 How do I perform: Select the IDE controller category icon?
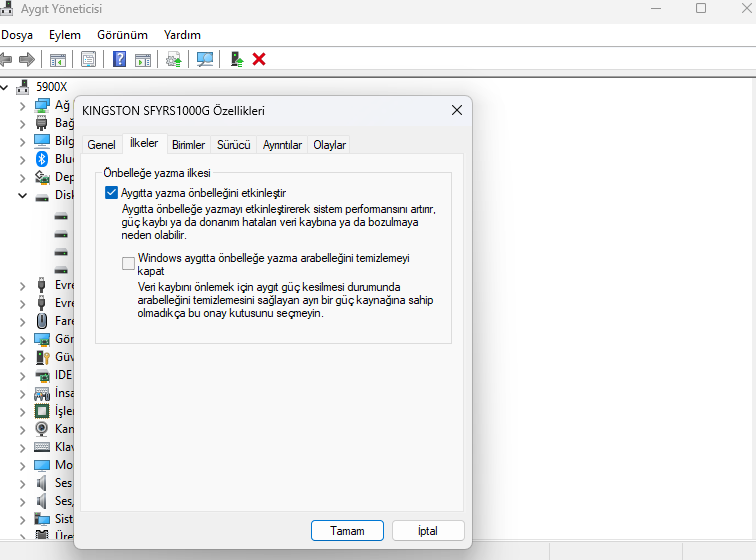tap(42, 375)
